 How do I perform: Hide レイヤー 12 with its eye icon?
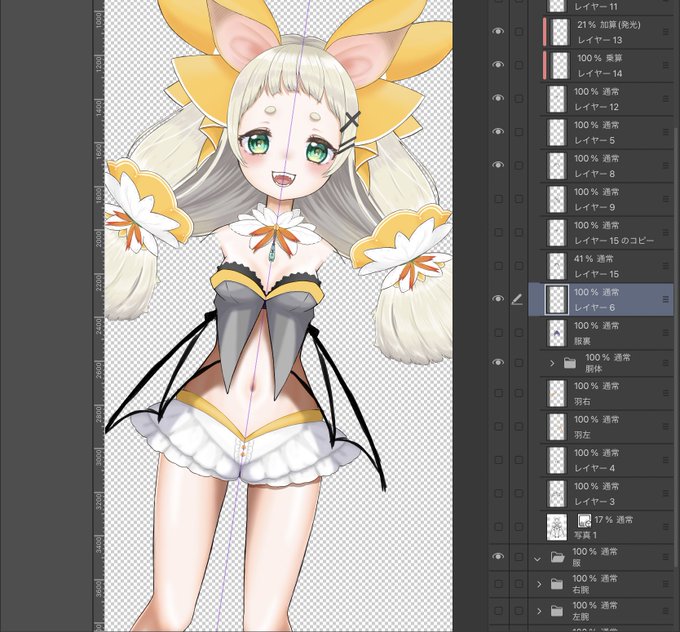(x=498, y=98)
